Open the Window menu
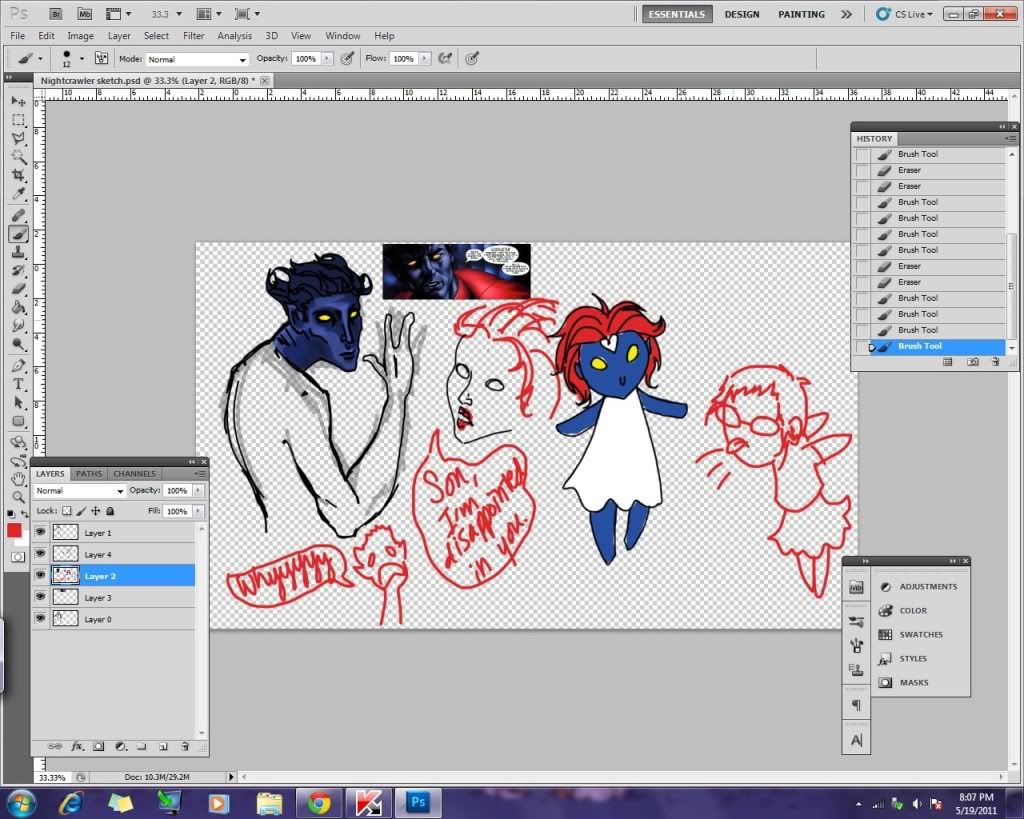The width and height of the screenshot is (1024, 819). pos(342,36)
